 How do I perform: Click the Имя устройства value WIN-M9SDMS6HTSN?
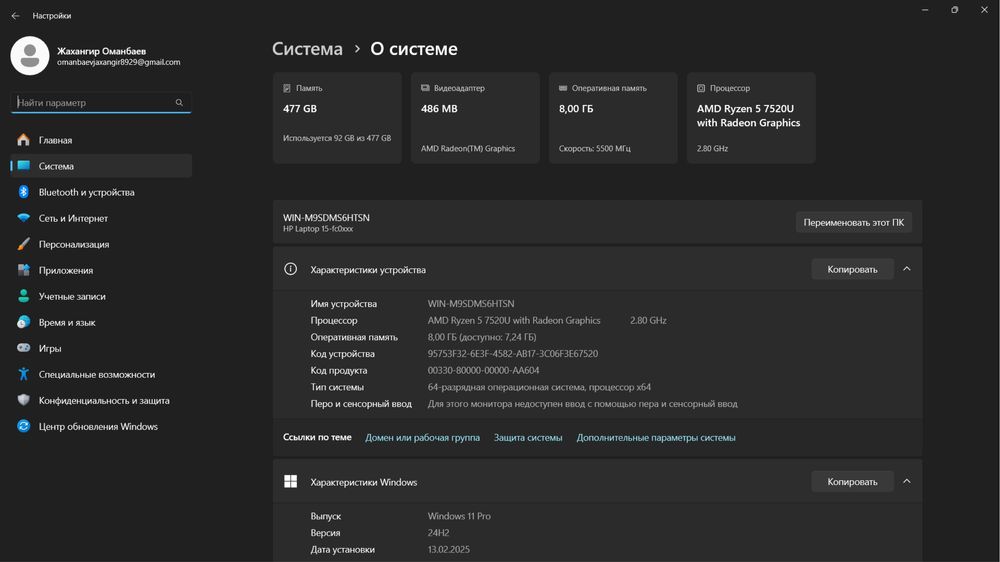[471, 304]
